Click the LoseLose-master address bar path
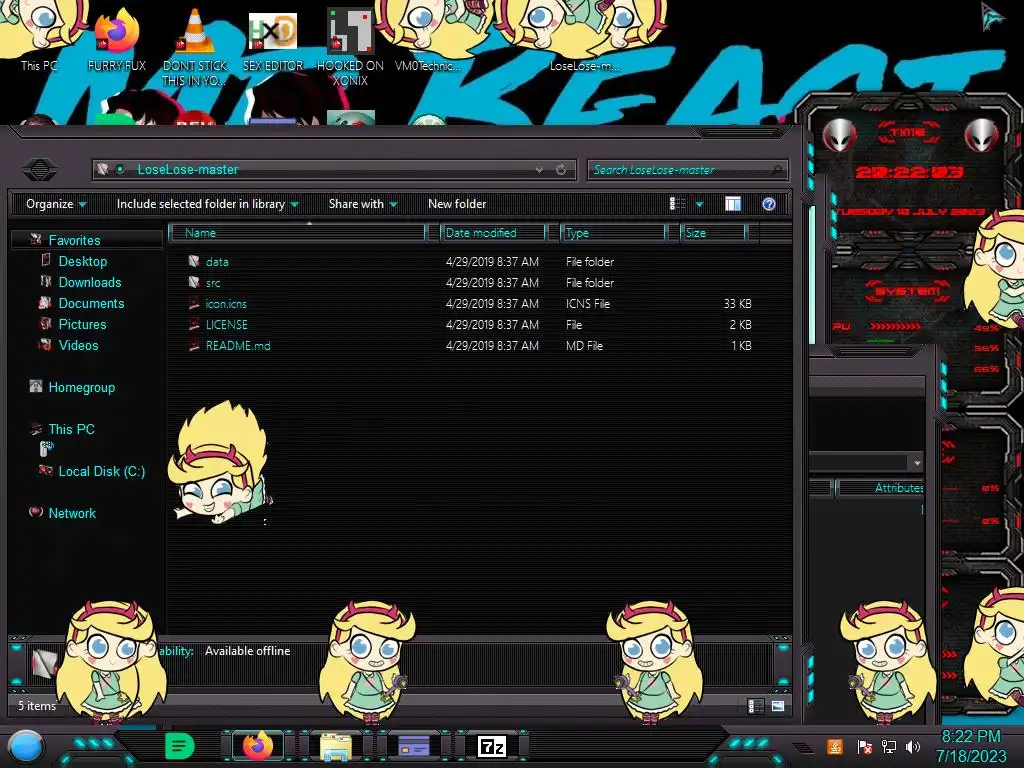Viewport: 1024px width, 768px height. [x=188, y=170]
